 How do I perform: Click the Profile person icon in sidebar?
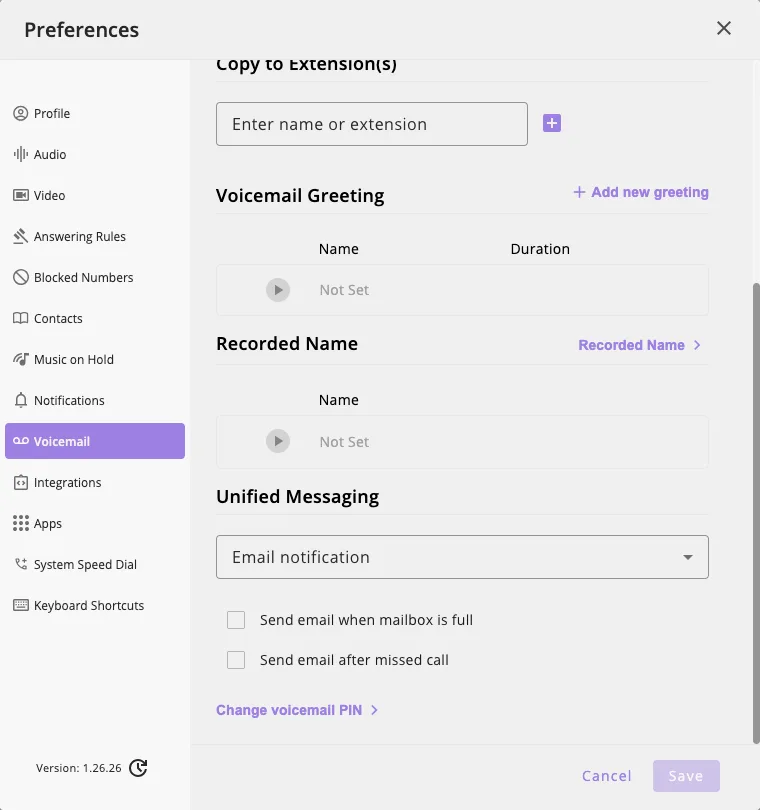(x=21, y=114)
